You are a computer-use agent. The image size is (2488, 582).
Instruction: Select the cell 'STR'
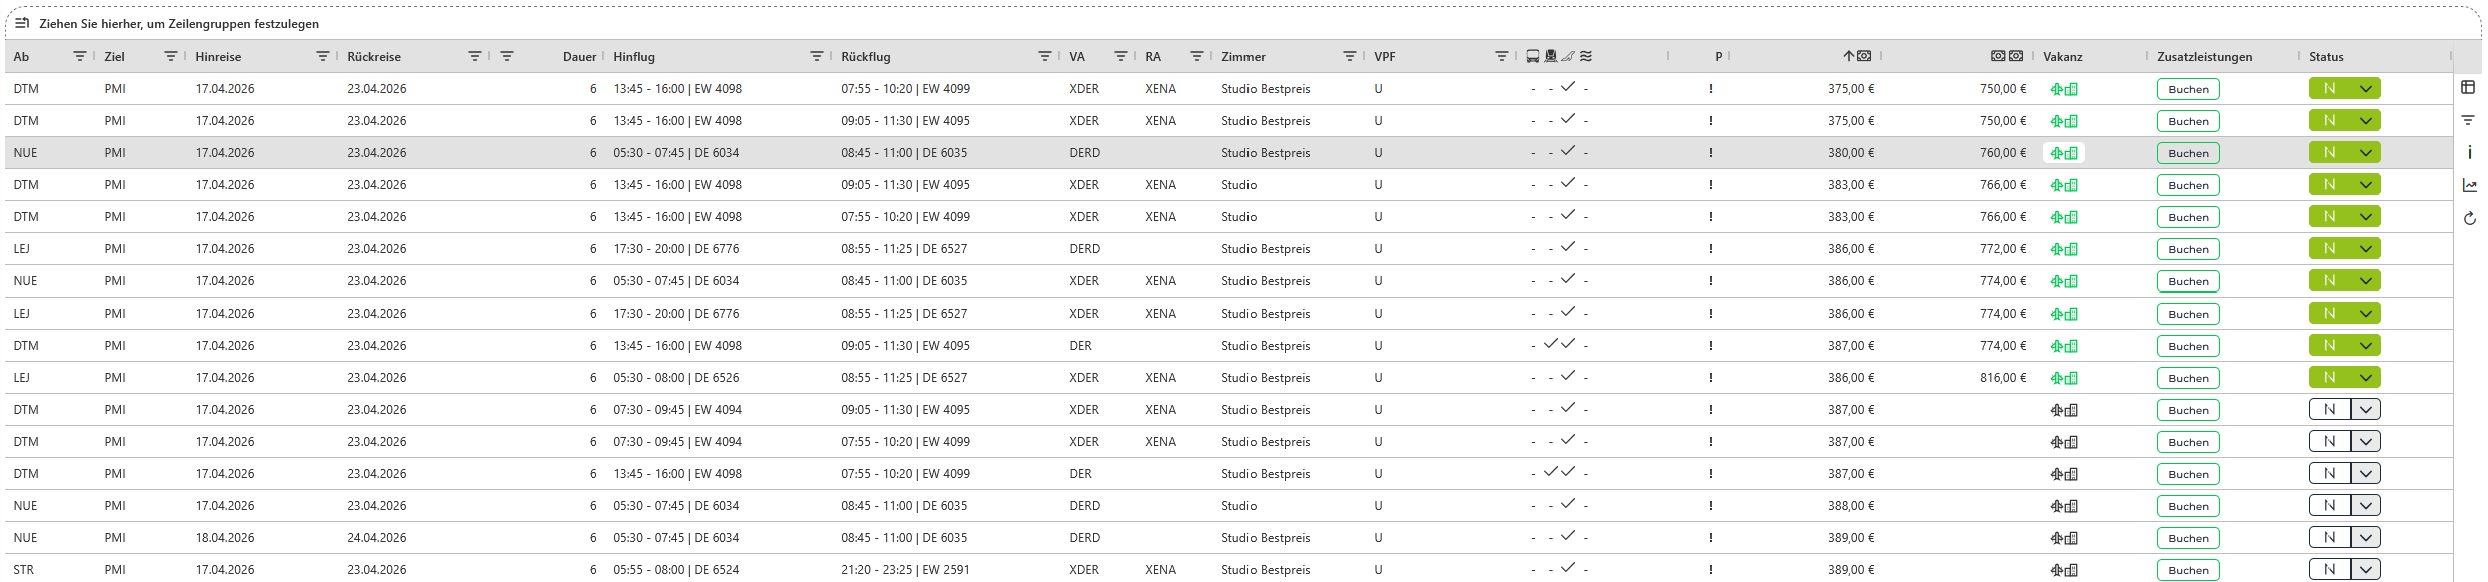24,570
